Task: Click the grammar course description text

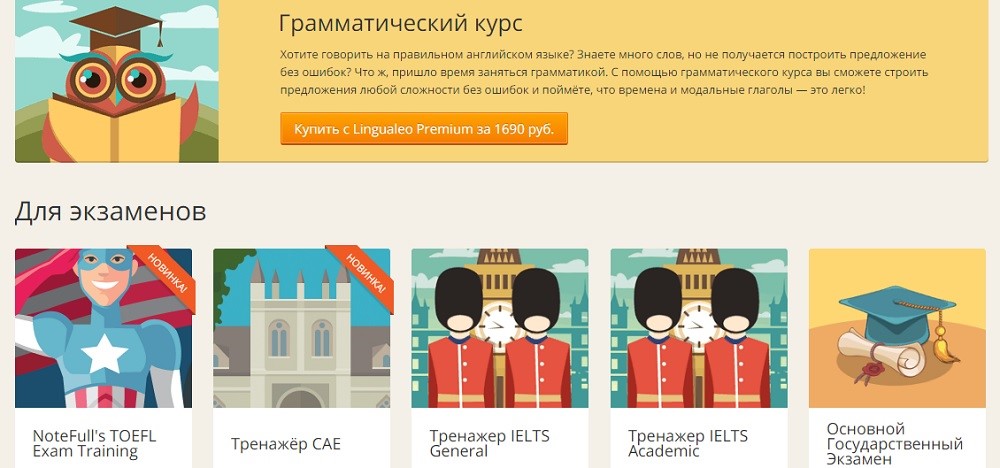Action: (x=604, y=73)
